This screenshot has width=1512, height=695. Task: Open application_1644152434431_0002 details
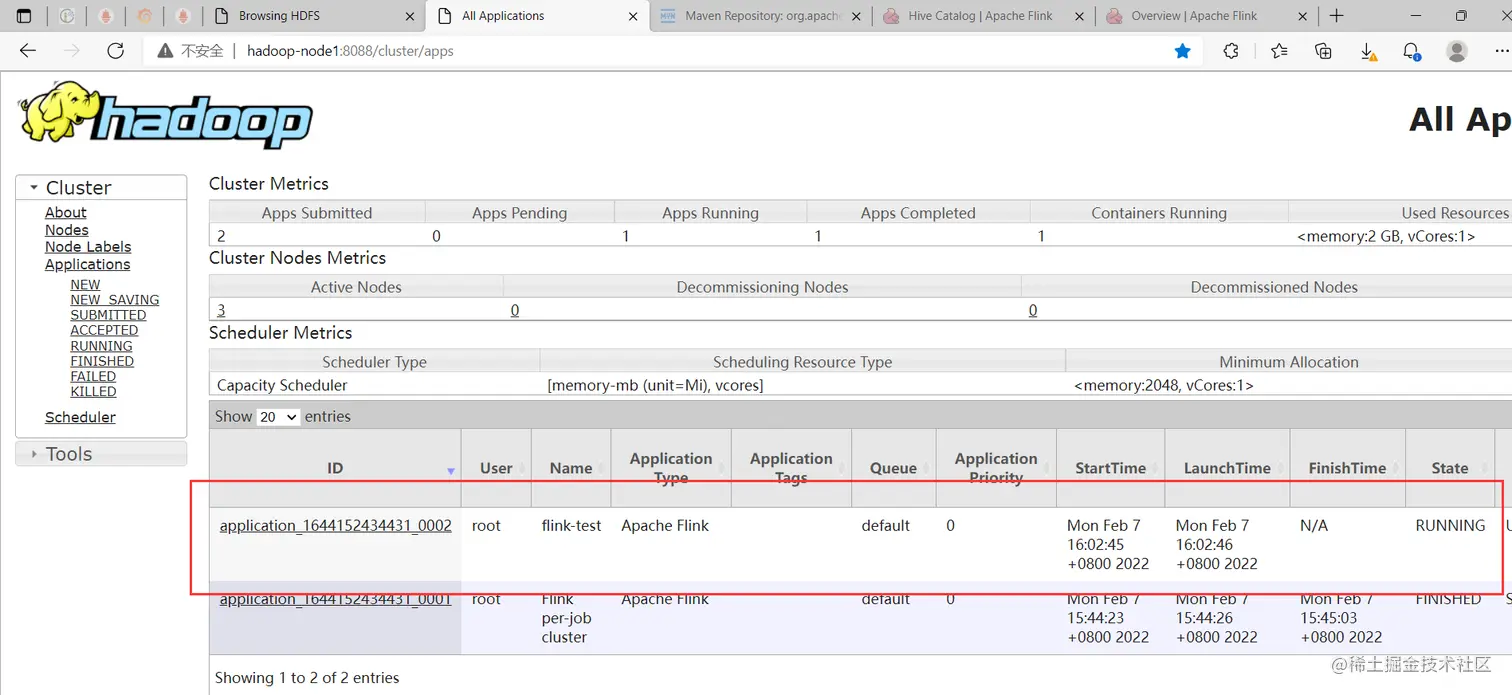pyautogui.click(x=335, y=525)
